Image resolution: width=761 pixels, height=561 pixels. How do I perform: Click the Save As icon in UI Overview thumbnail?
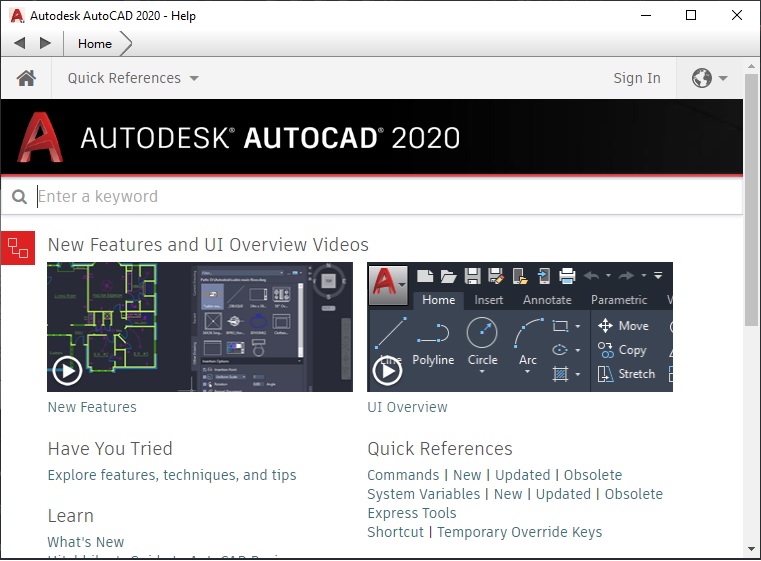click(x=496, y=276)
